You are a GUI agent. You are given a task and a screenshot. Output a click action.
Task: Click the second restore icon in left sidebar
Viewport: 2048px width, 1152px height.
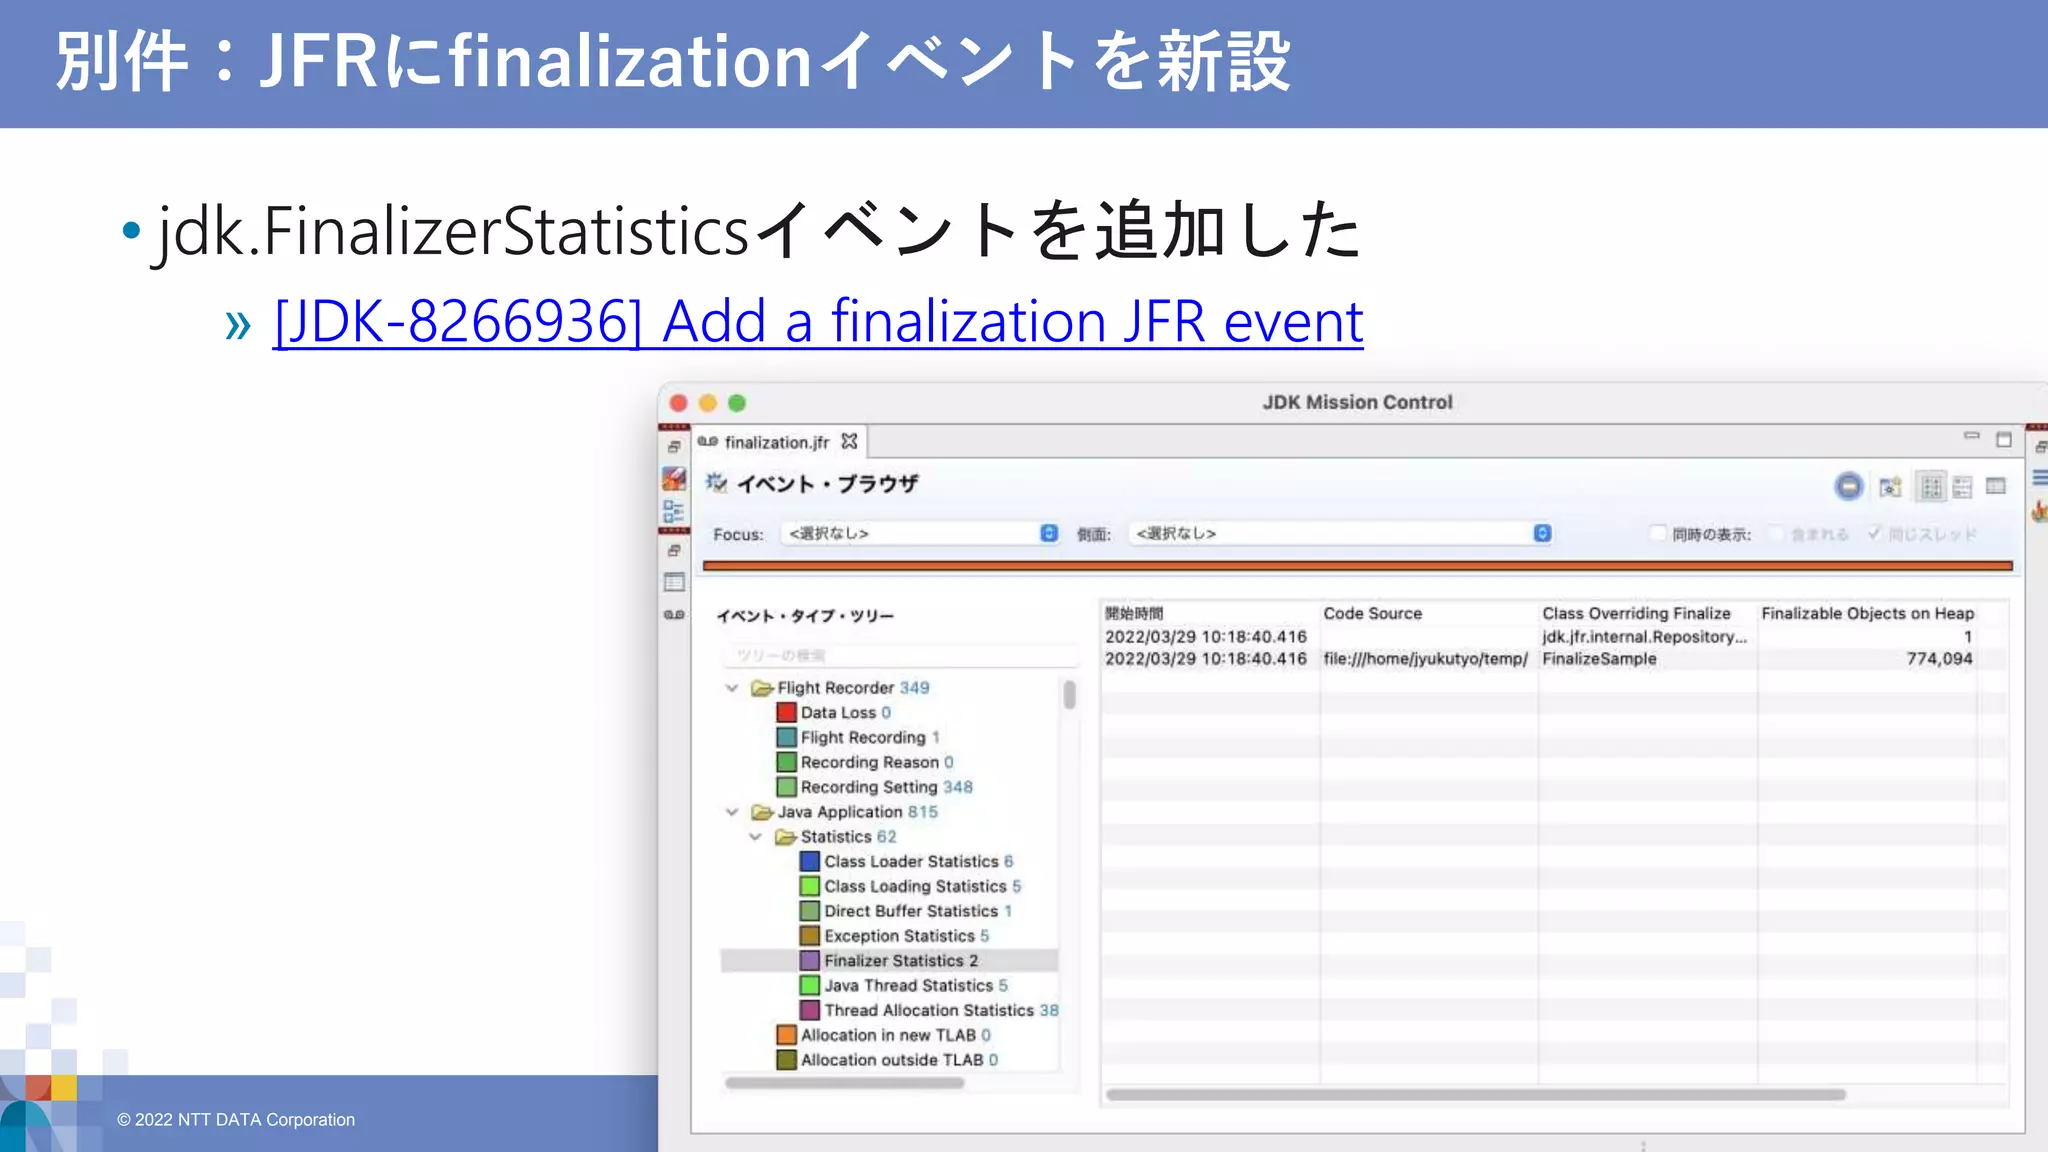[x=674, y=551]
